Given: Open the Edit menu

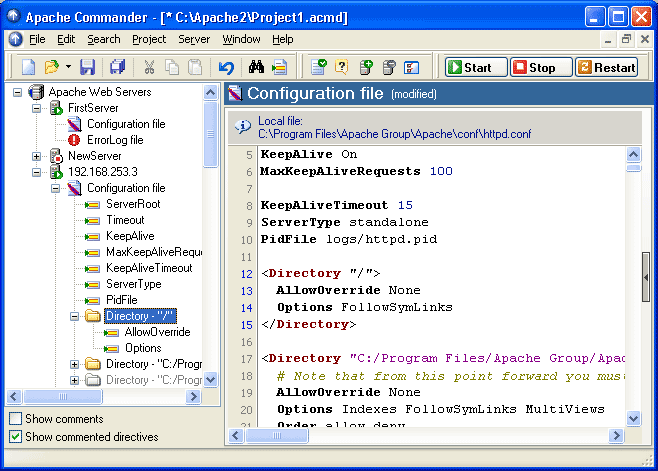Looking at the screenshot, I should click(x=66, y=39).
